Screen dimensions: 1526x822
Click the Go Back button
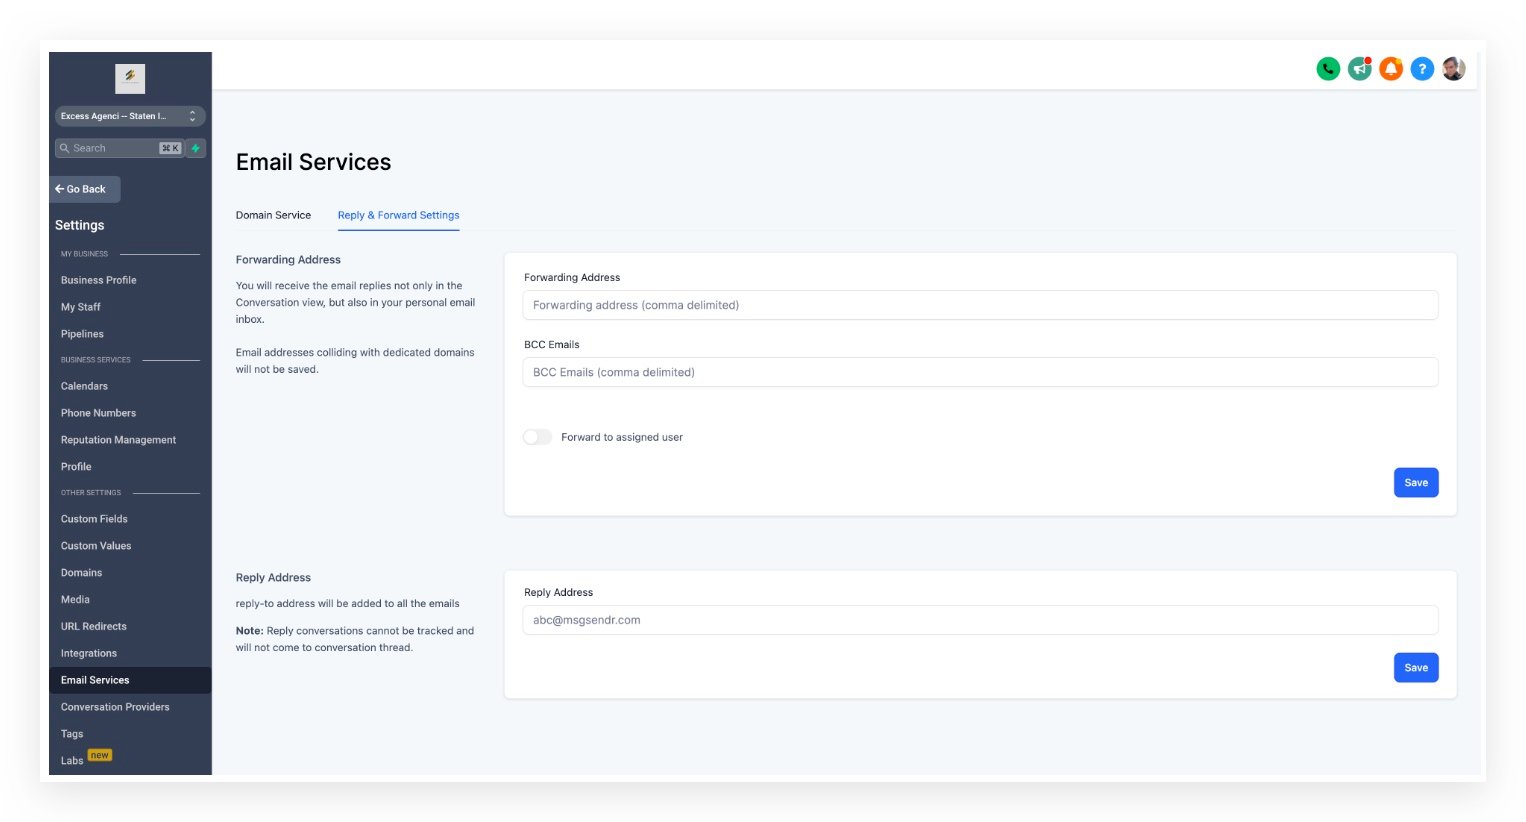(86, 189)
